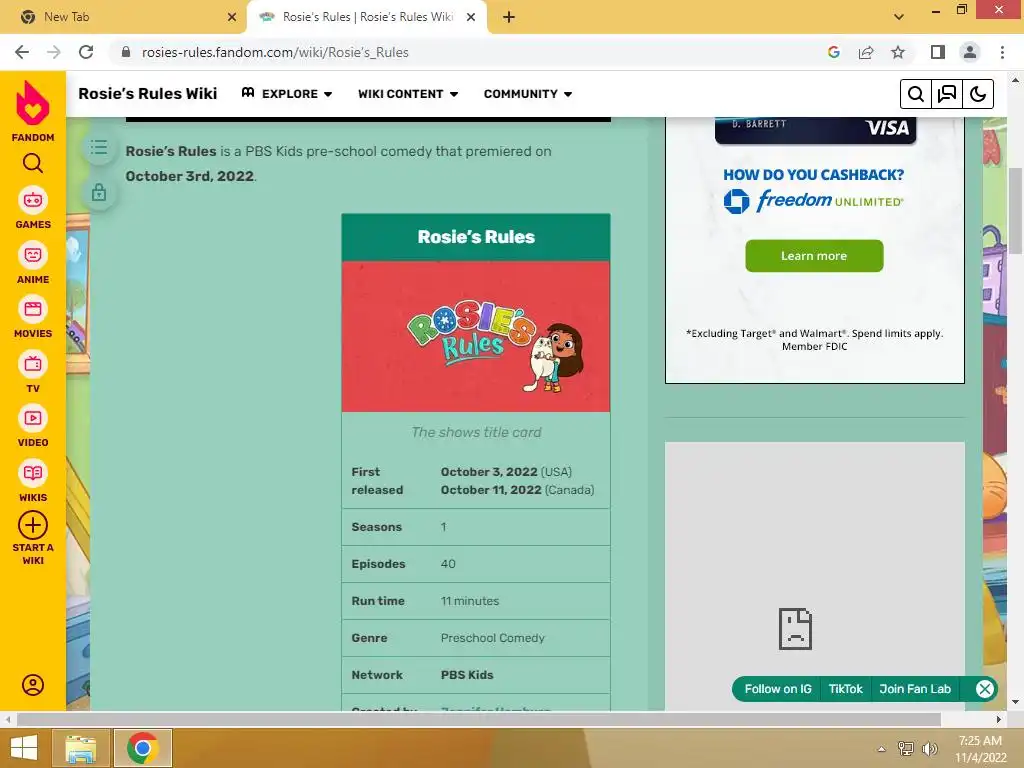Viewport: 1024px width, 768px height.
Task: Click the Google icon in address bar
Action: (x=833, y=52)
